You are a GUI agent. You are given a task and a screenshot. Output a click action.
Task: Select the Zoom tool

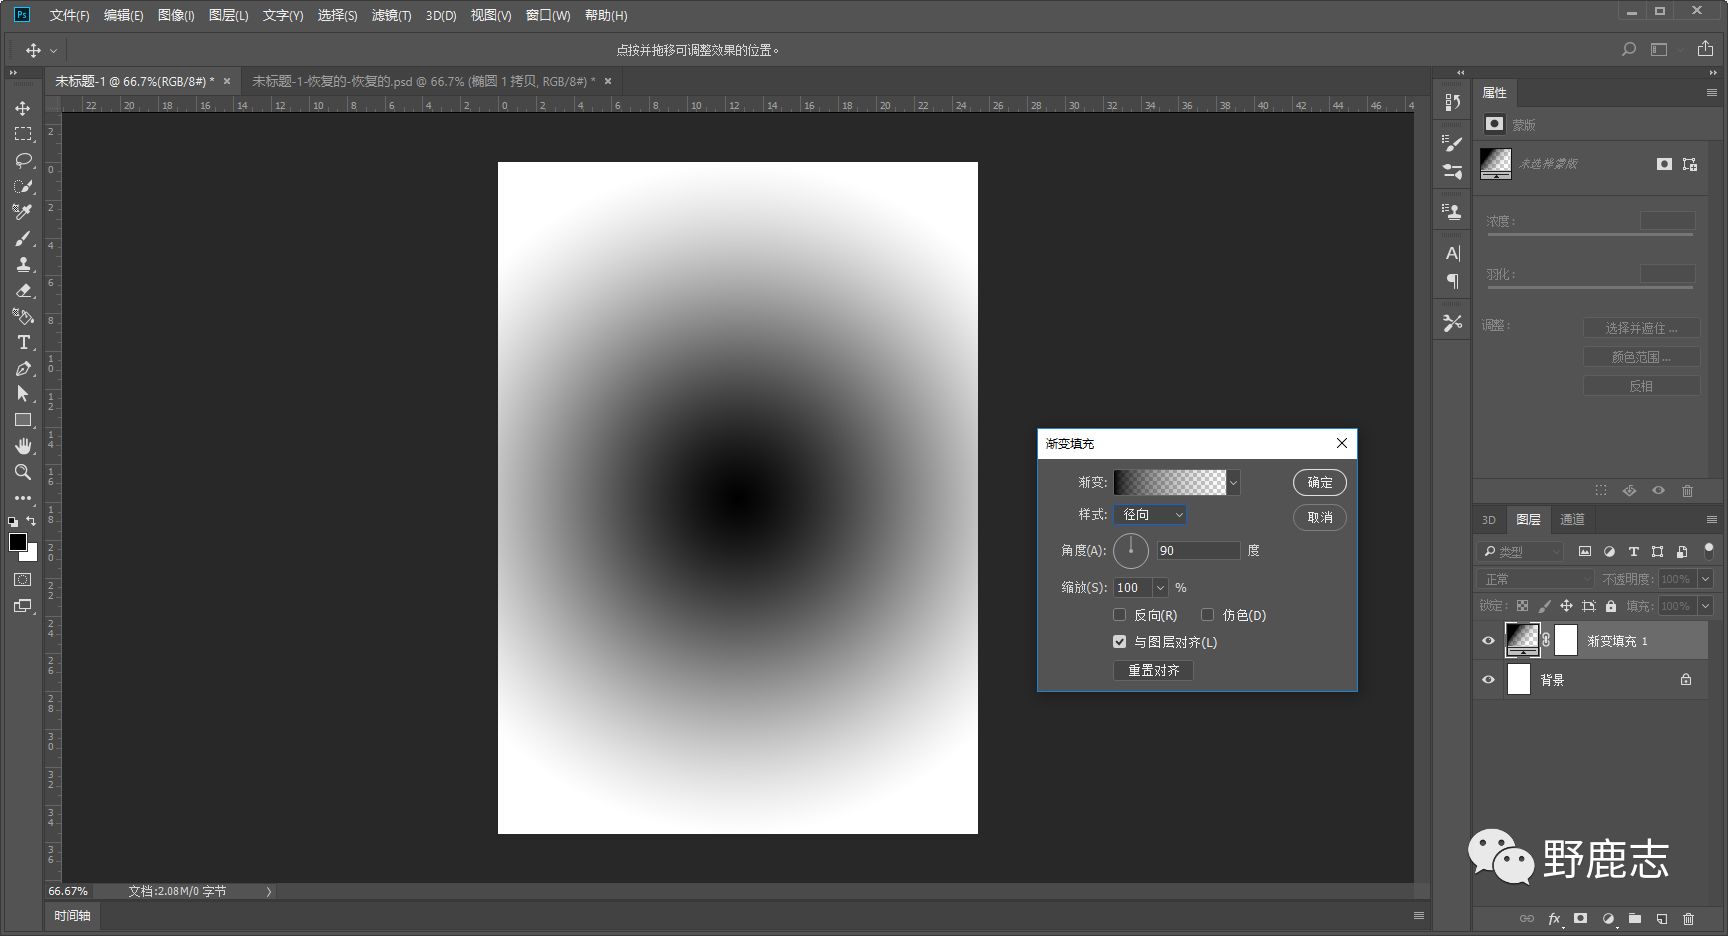23,472
